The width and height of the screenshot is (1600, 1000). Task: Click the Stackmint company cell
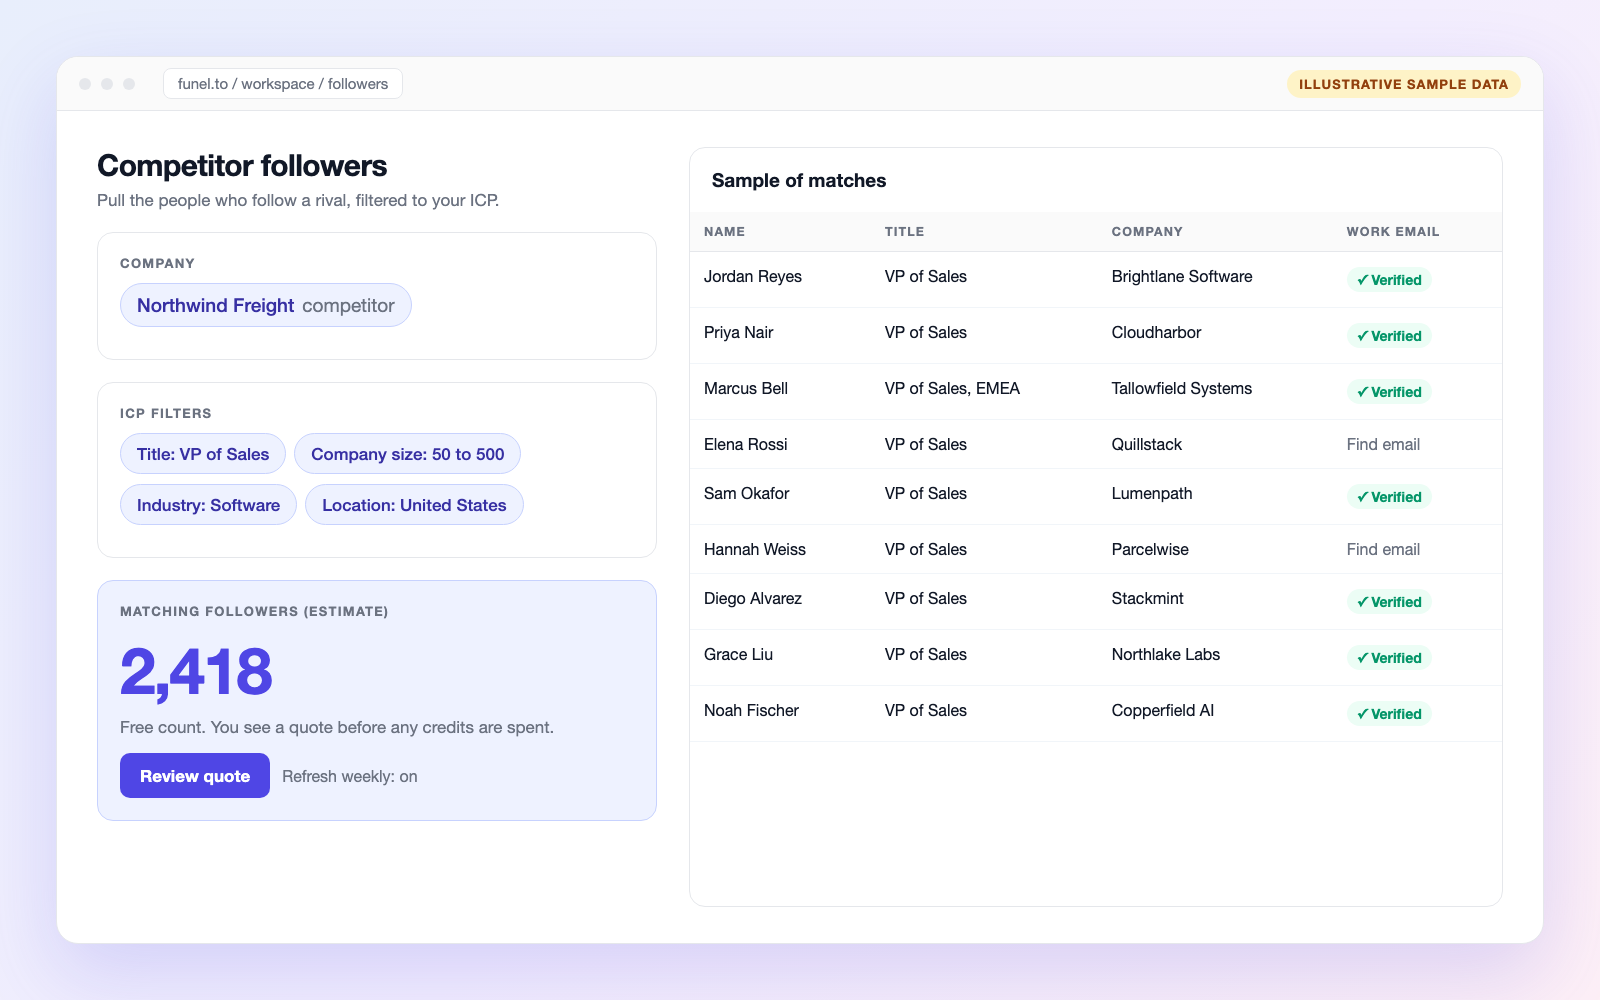(1148, 598)
